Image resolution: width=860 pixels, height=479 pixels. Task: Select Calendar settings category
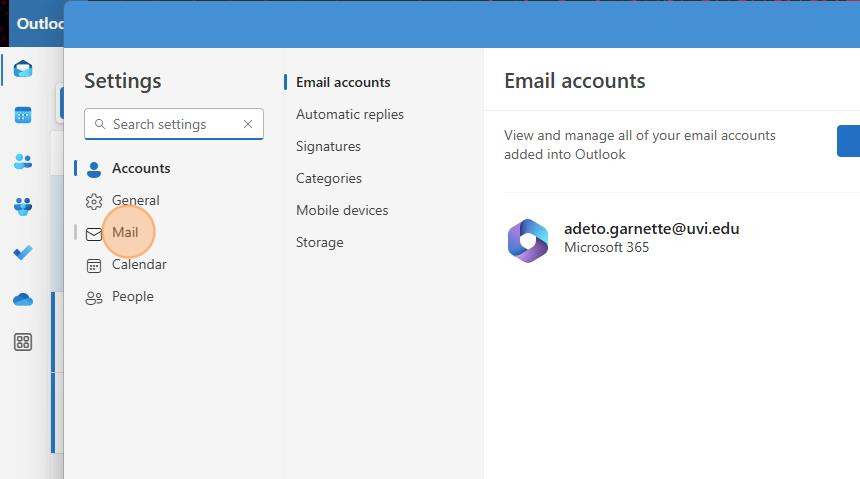(139, 264)
